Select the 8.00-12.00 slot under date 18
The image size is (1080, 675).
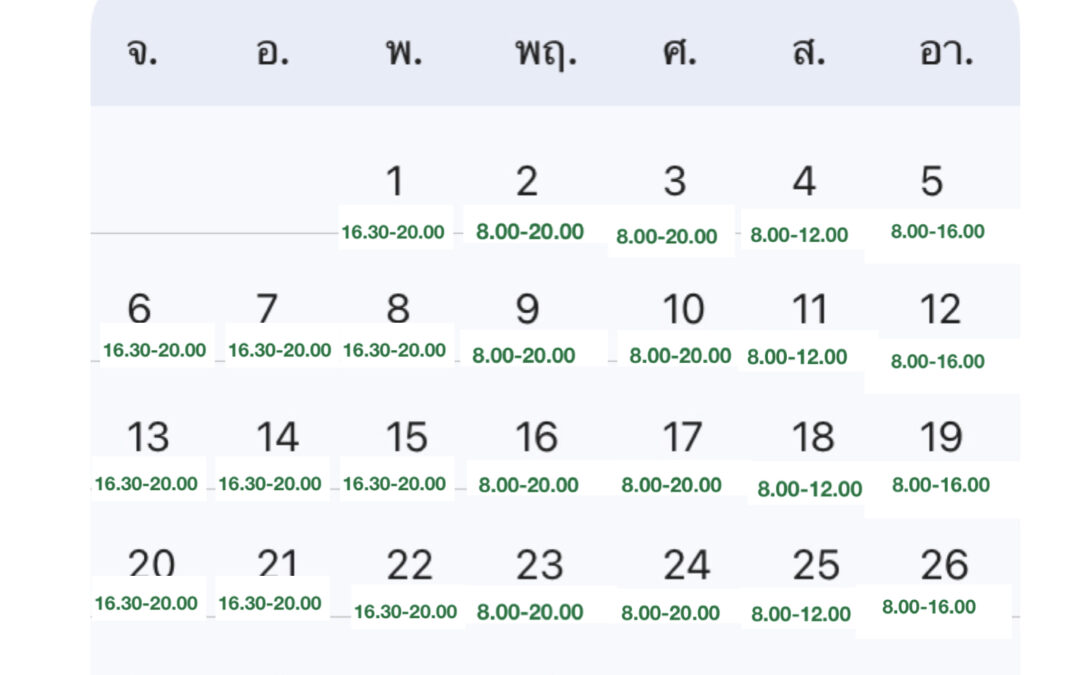(809, 489)
